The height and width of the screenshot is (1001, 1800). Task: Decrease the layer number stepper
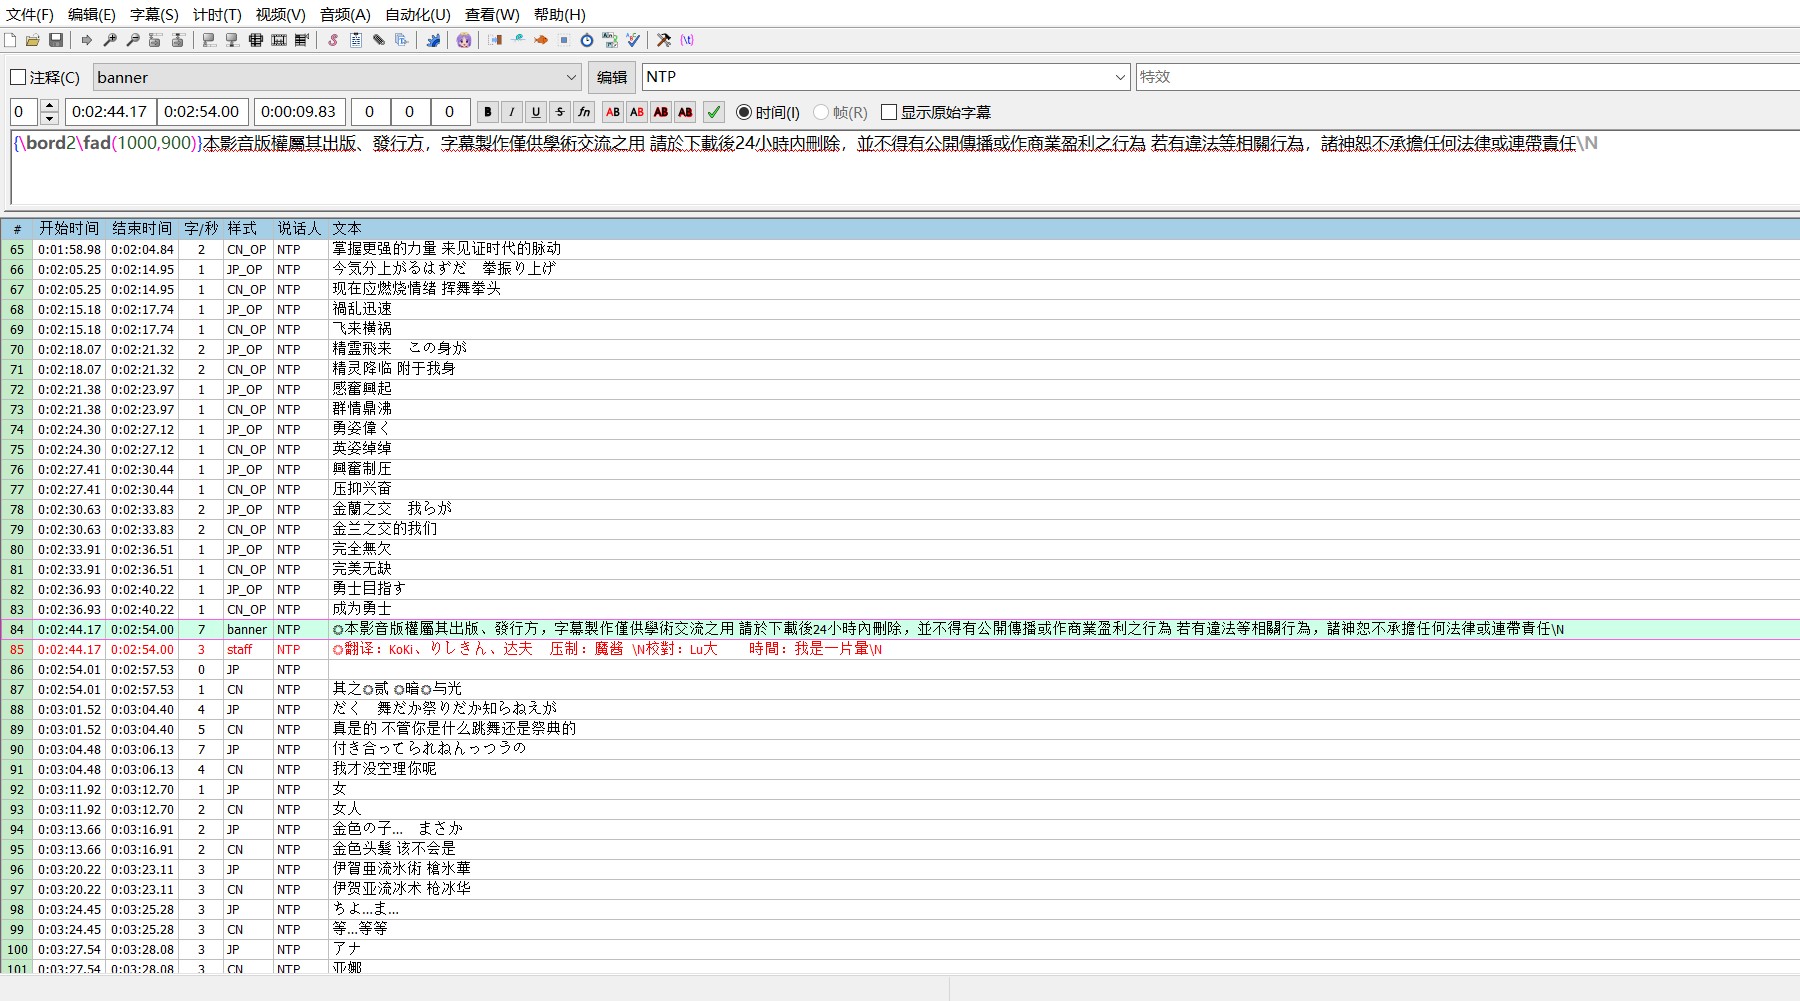point(49,118)
